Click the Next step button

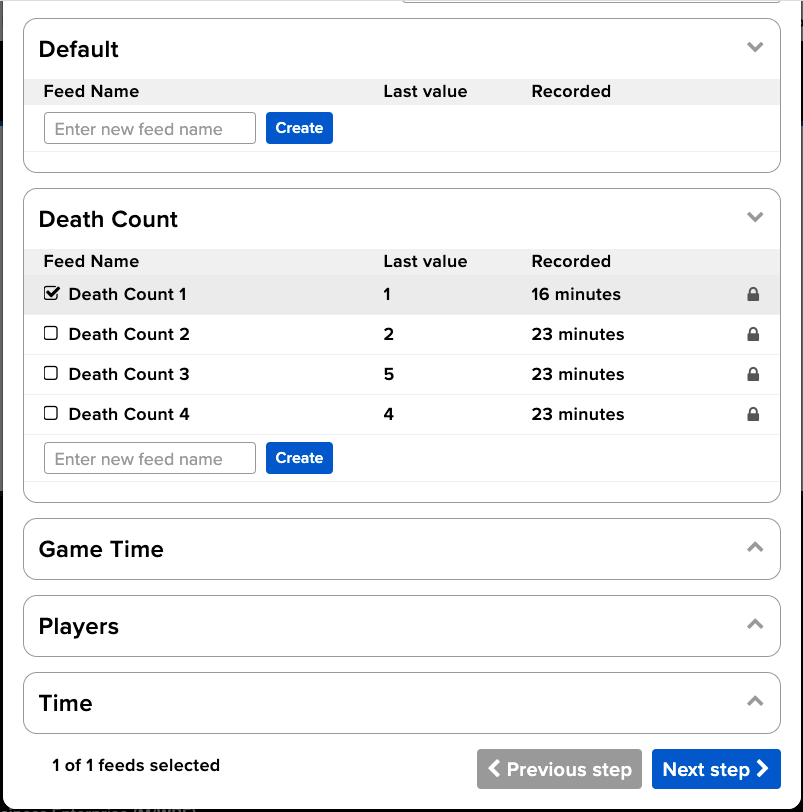716,769
